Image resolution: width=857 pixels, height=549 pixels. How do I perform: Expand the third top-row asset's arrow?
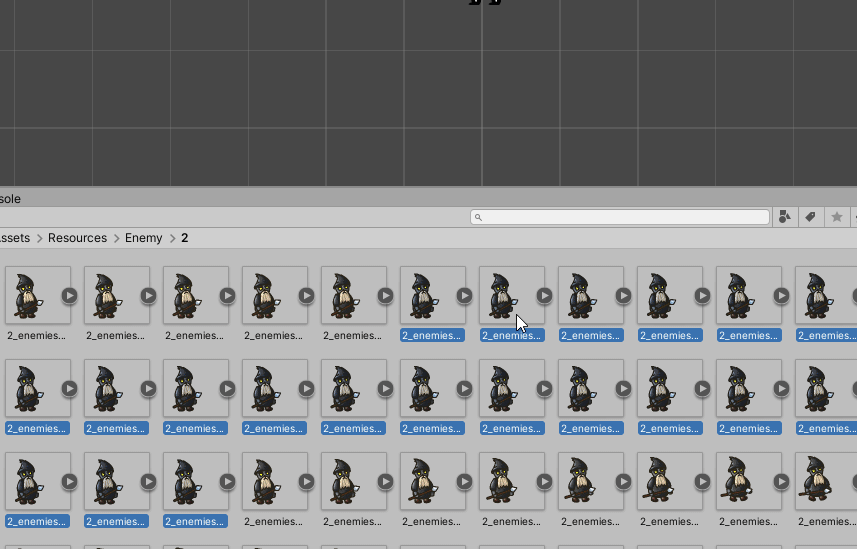pyautogui.click(x=227, y=295)
